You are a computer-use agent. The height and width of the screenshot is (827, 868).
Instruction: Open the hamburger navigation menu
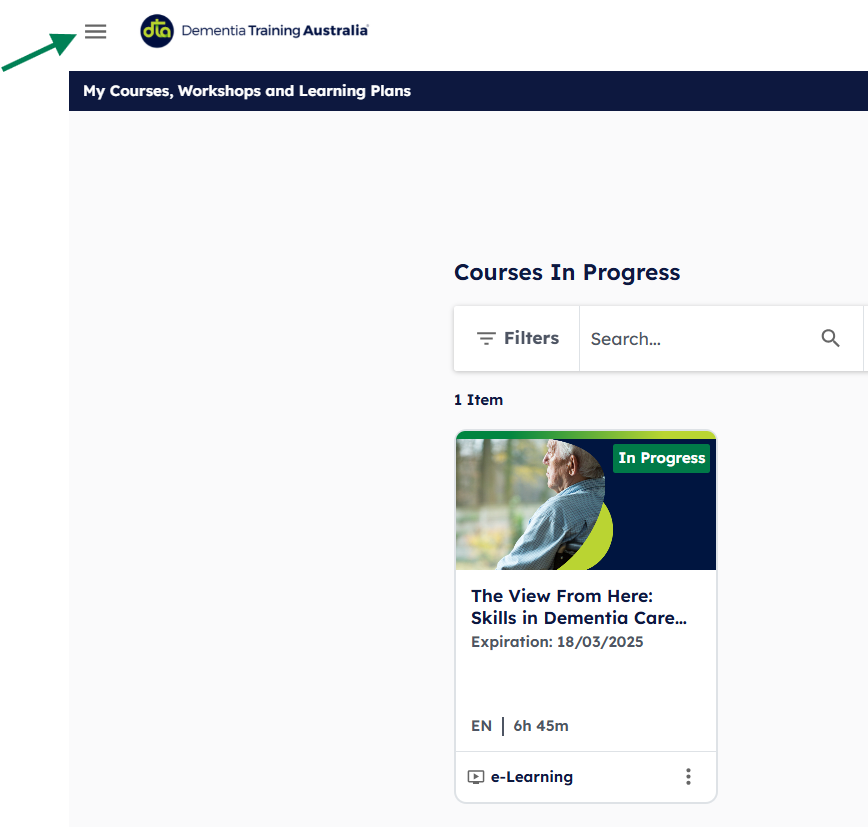[95, 32]
